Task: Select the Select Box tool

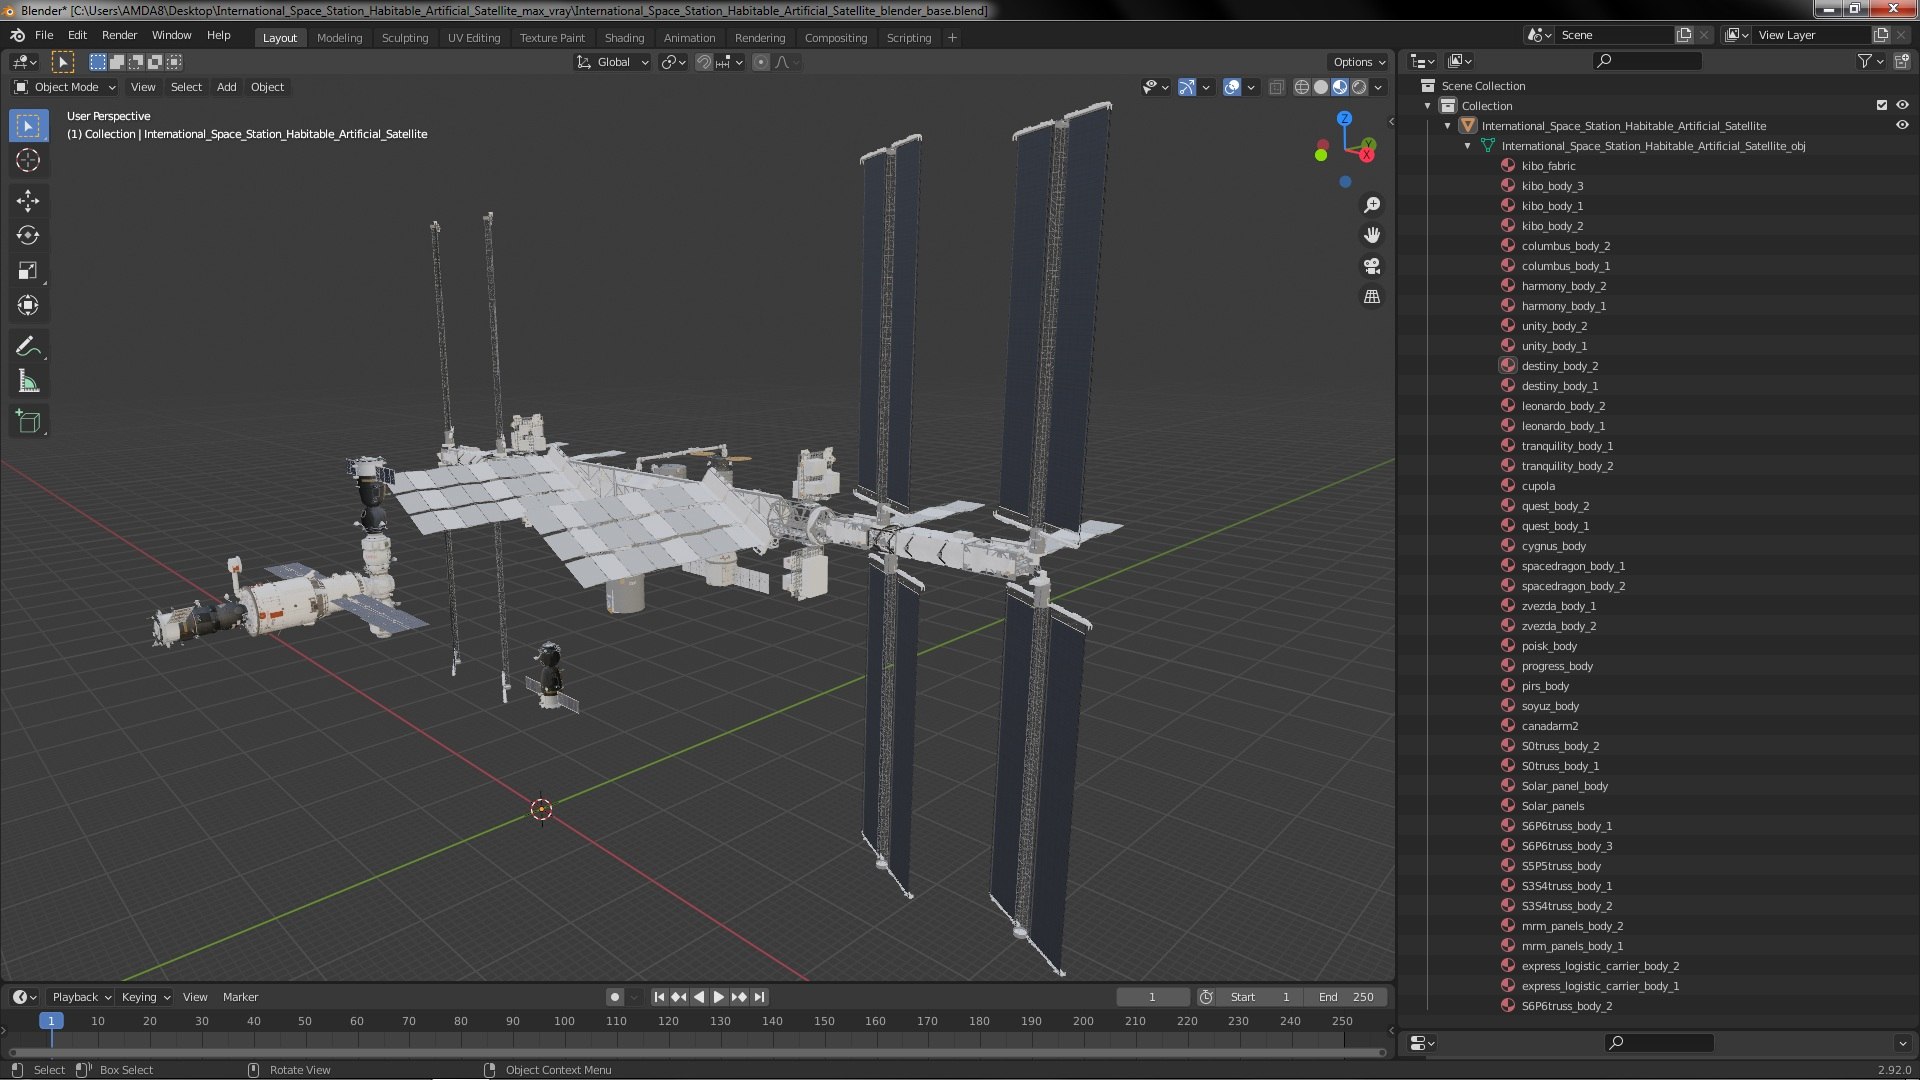Action: (28, 126)
